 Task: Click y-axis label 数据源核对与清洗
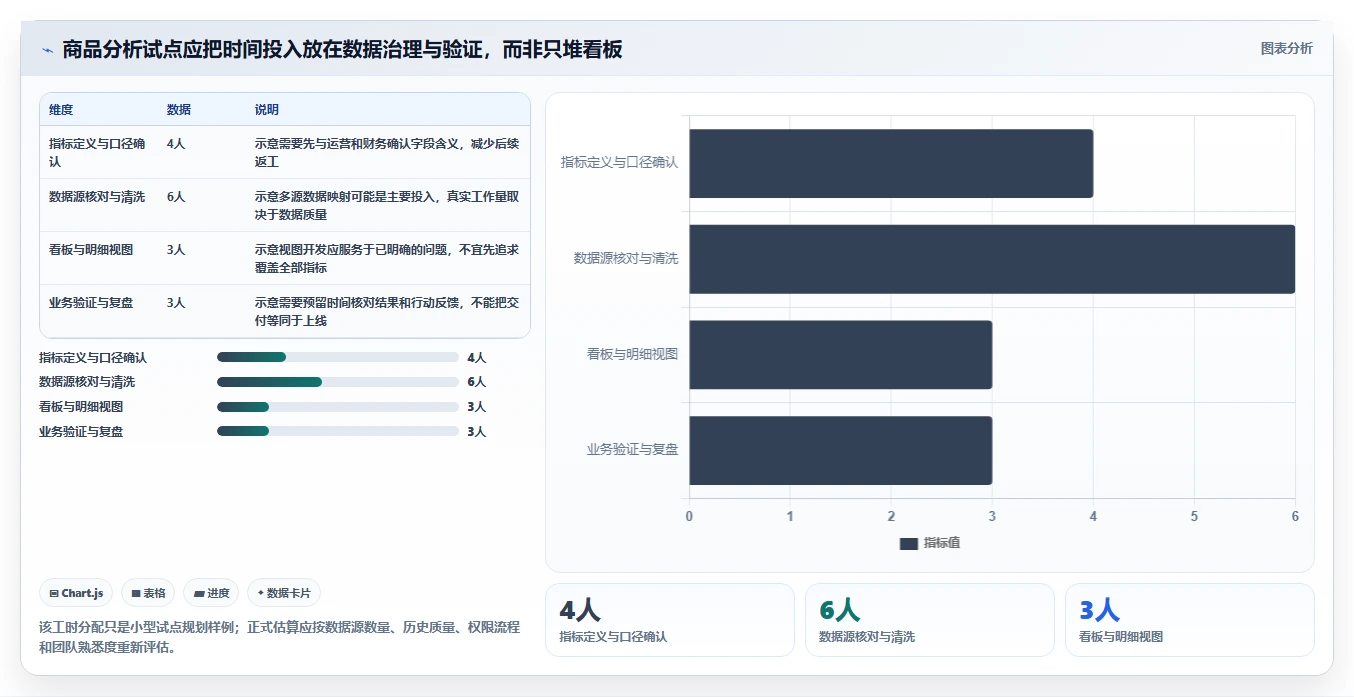[x=626, y=258]
